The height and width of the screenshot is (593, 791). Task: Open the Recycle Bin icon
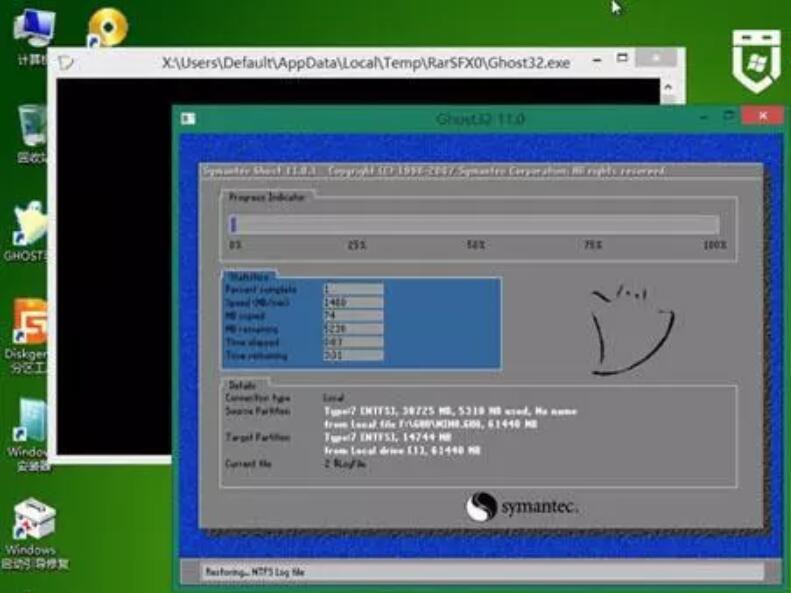click(x=33, y=128)
